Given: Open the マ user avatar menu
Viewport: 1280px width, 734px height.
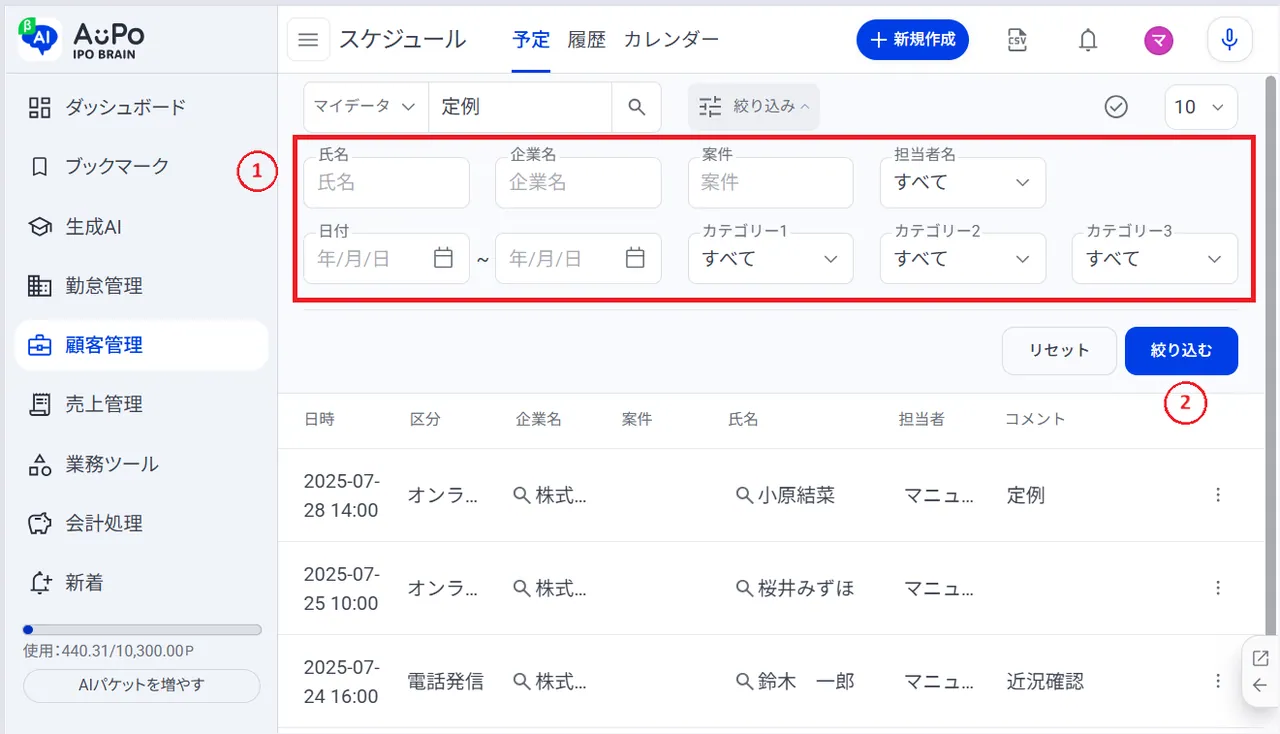Looking at the screenshot, I should tap(1159, 40).
